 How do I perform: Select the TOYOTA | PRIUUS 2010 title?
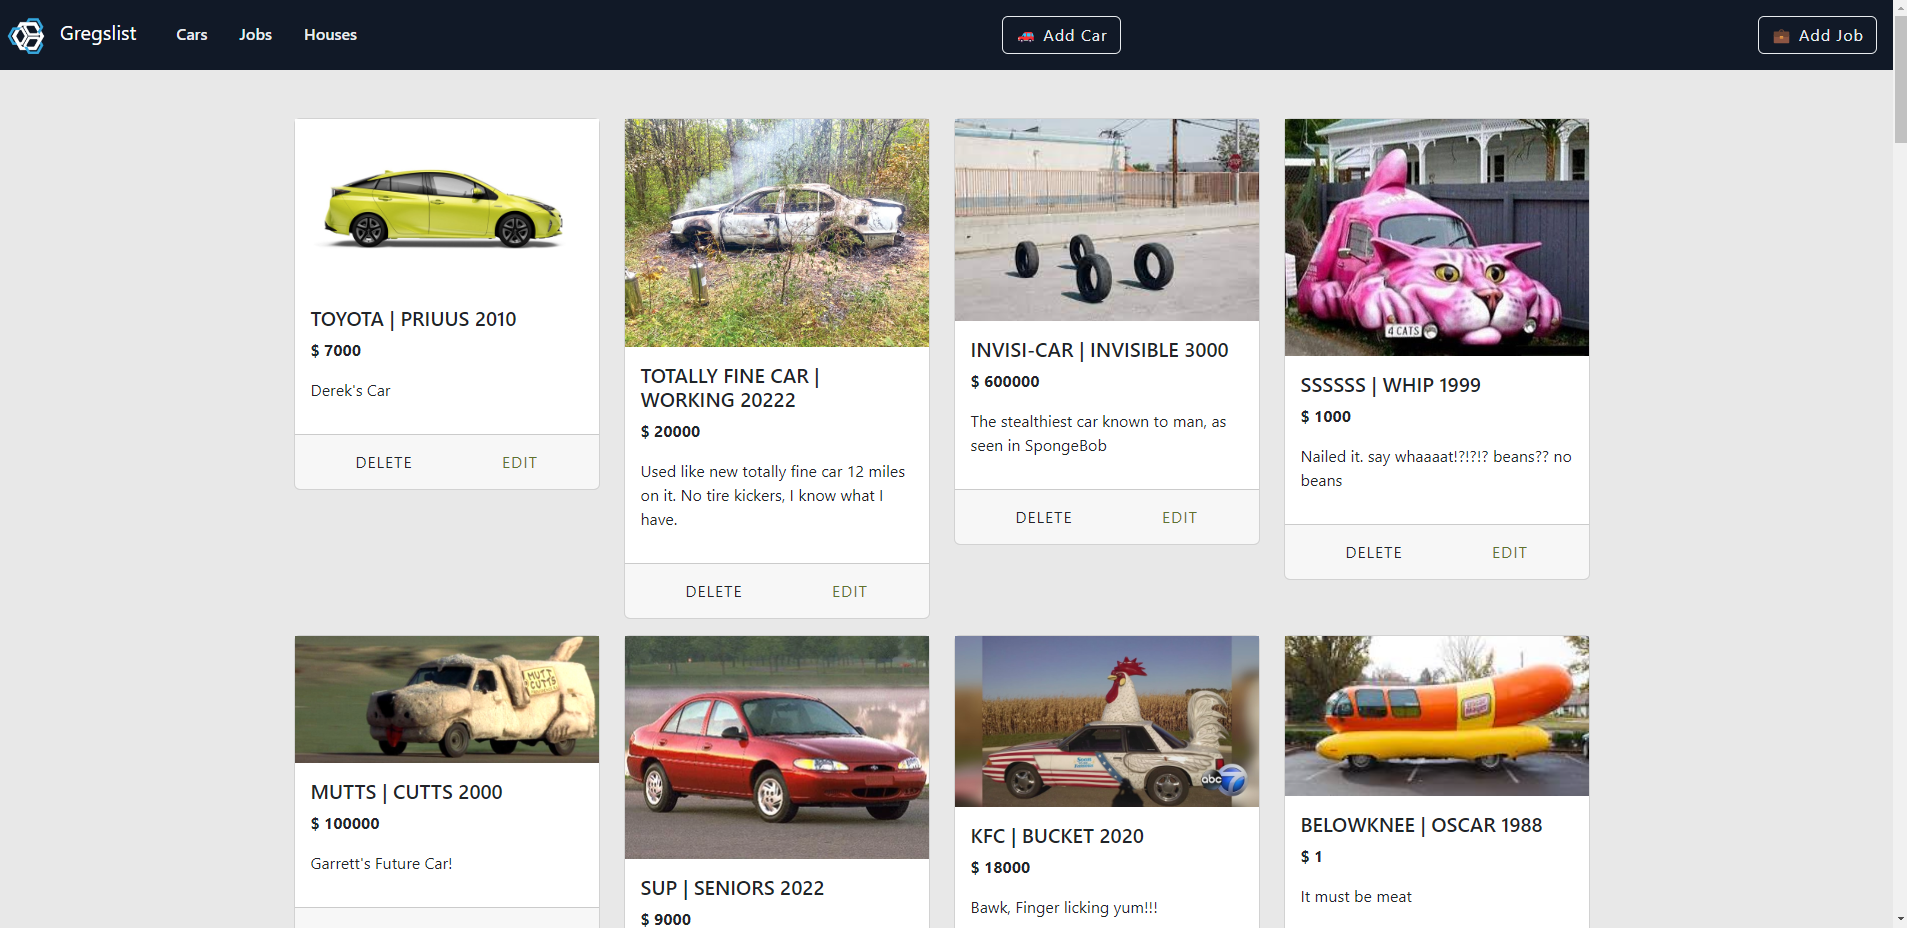[x=413, y=319]
